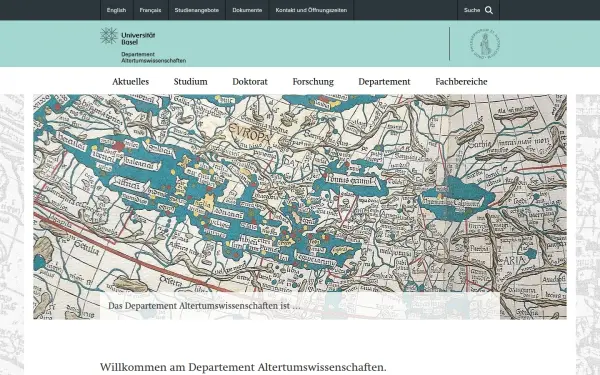Click heading 'Willkommen am Departement Altertumswissenschaften.'
The width and height of the screenshot is (600, 375).
click(243, 367)
